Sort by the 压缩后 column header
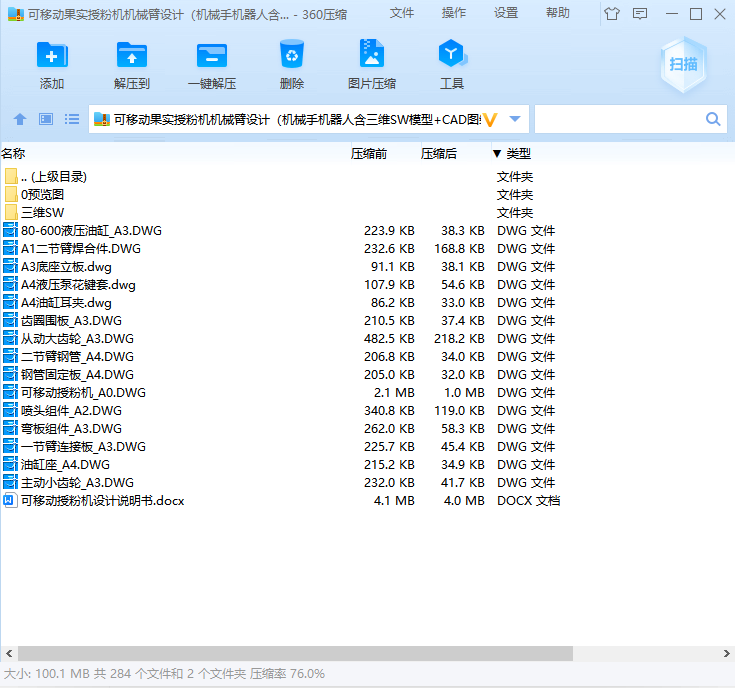Screen dimensions: 735x688 point(439,153)
